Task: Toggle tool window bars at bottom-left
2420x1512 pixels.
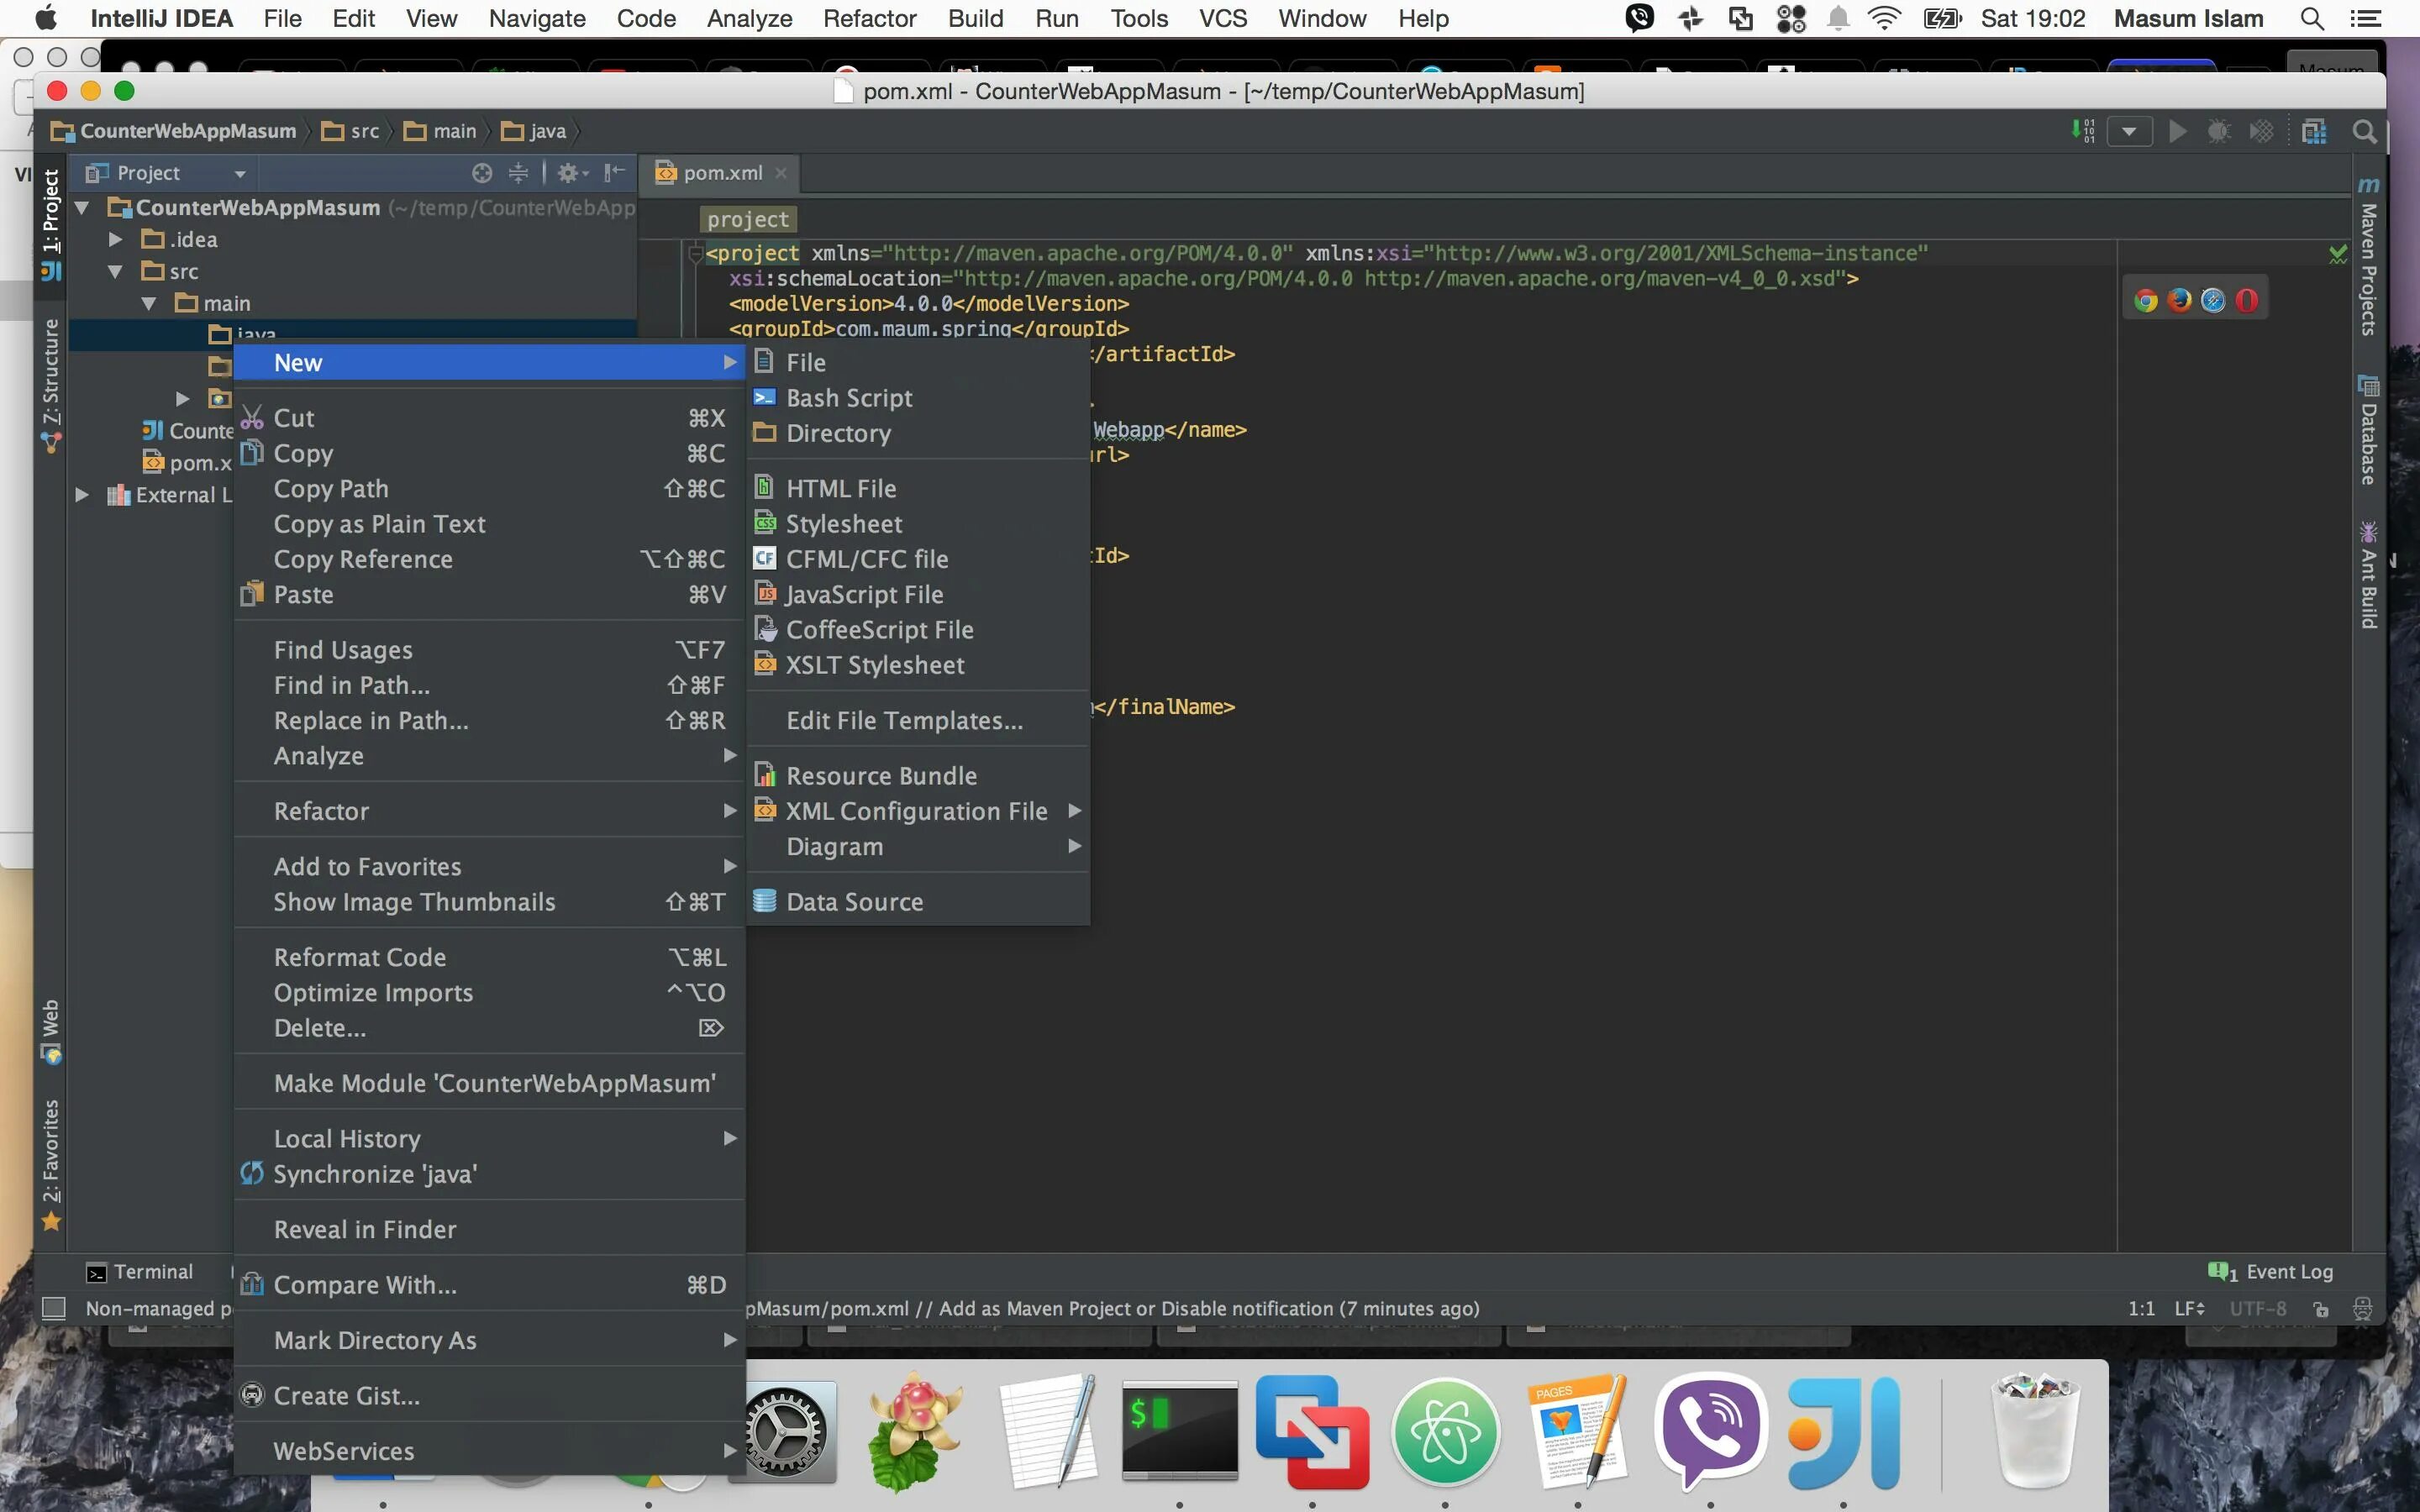Action: (54, 1308)
